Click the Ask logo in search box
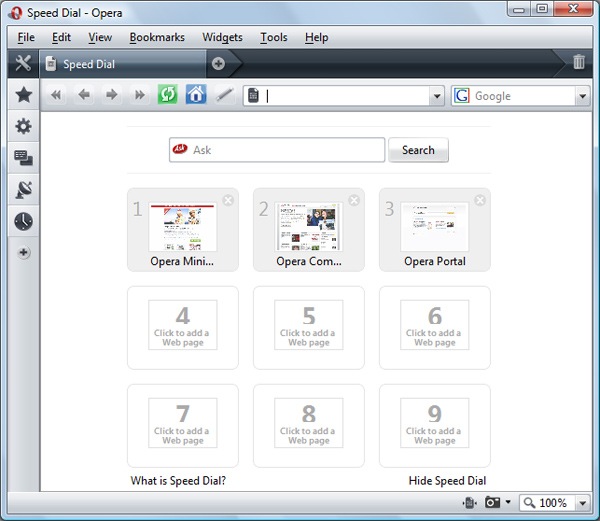600x521 pixels. pyautogui.click(x=180, y=149)
